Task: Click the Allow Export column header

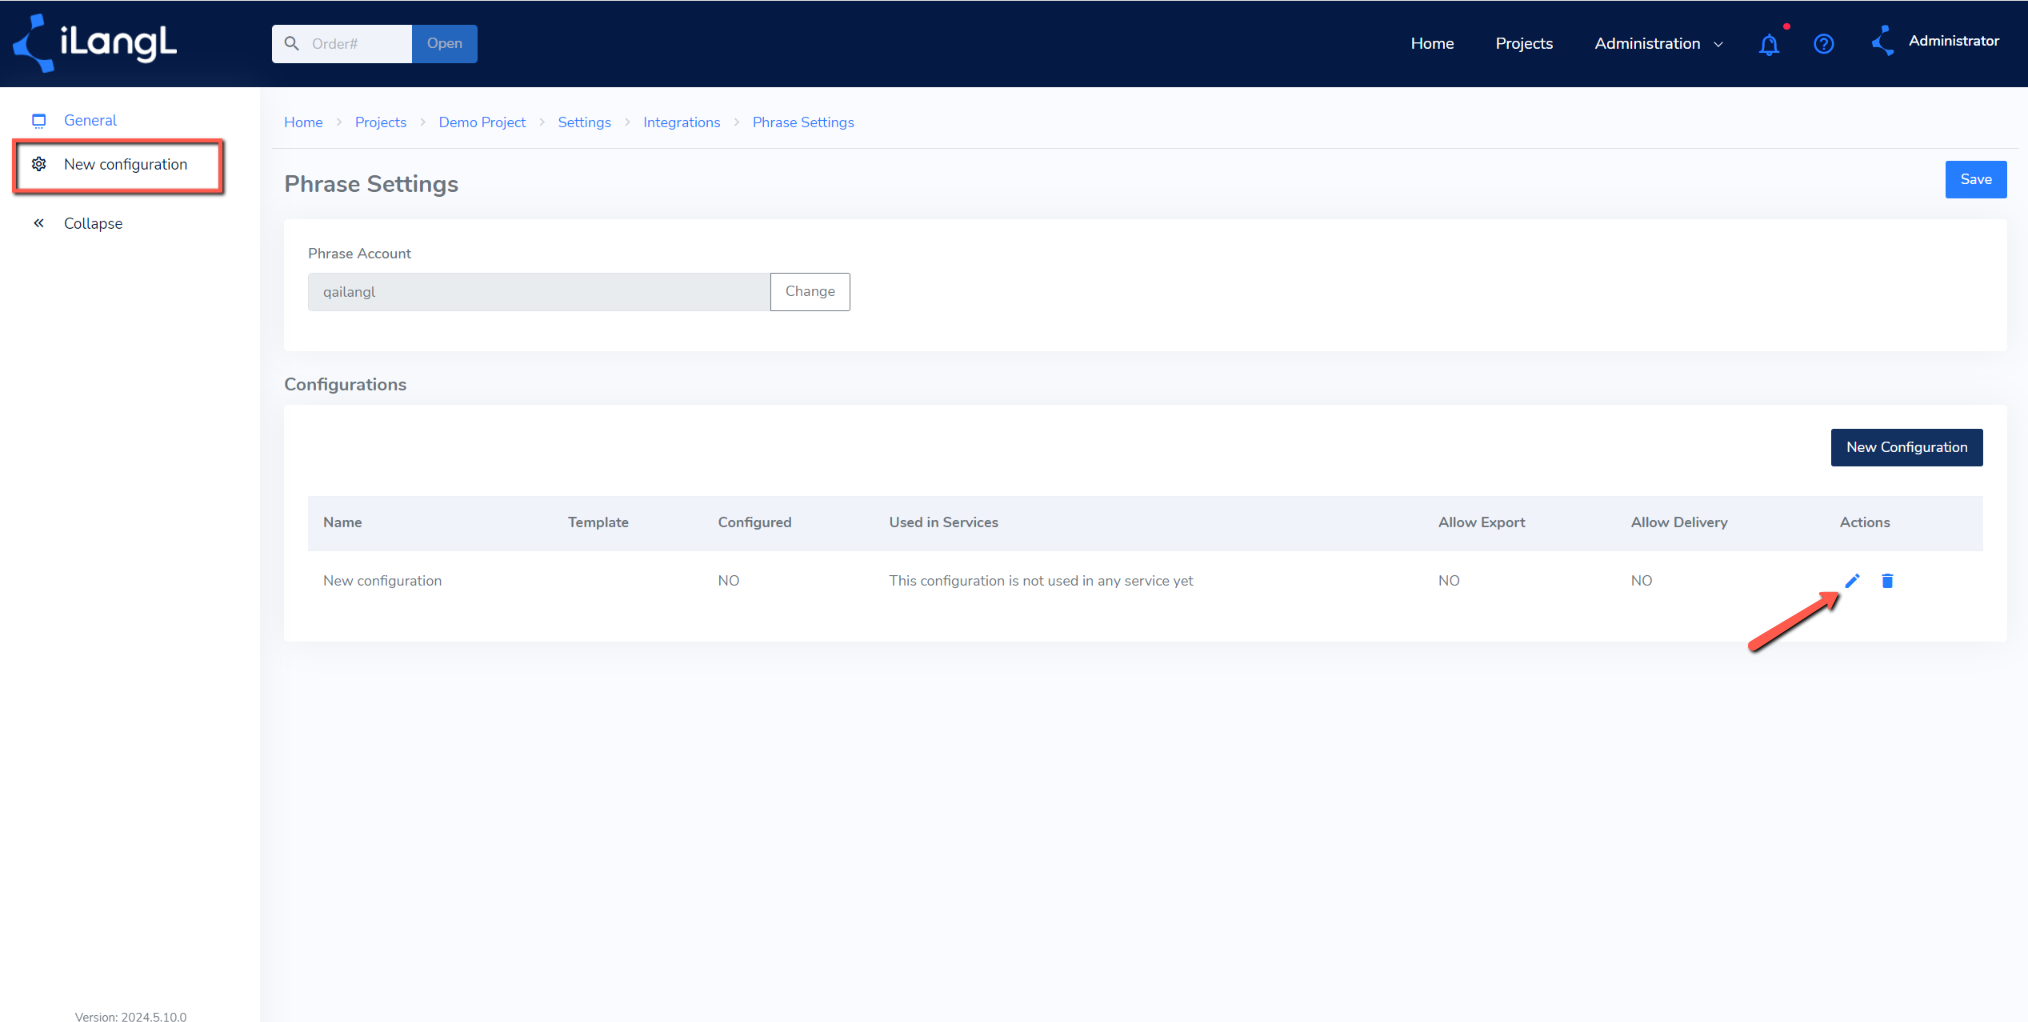Action: pyautogui.click(x=1481, y=522)
